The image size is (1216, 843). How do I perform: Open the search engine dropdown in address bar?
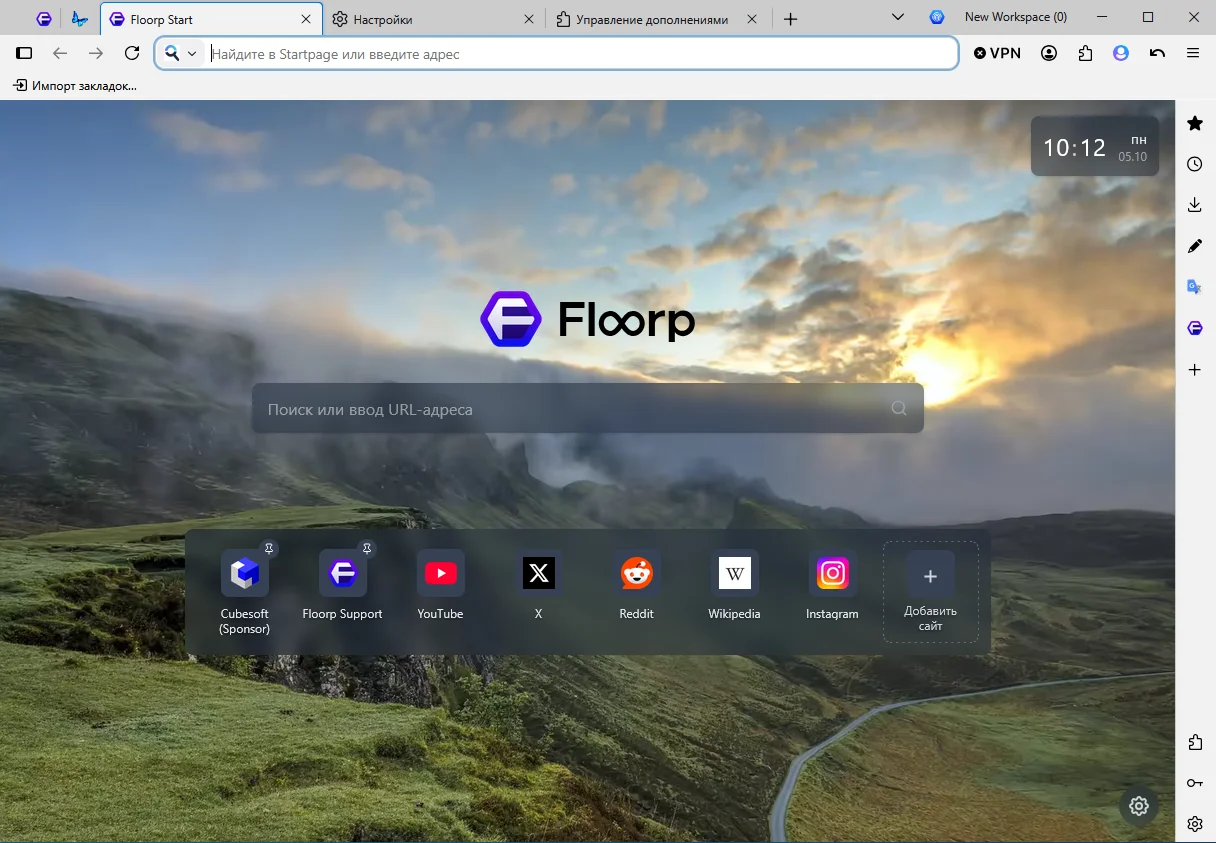pos(181,53)
